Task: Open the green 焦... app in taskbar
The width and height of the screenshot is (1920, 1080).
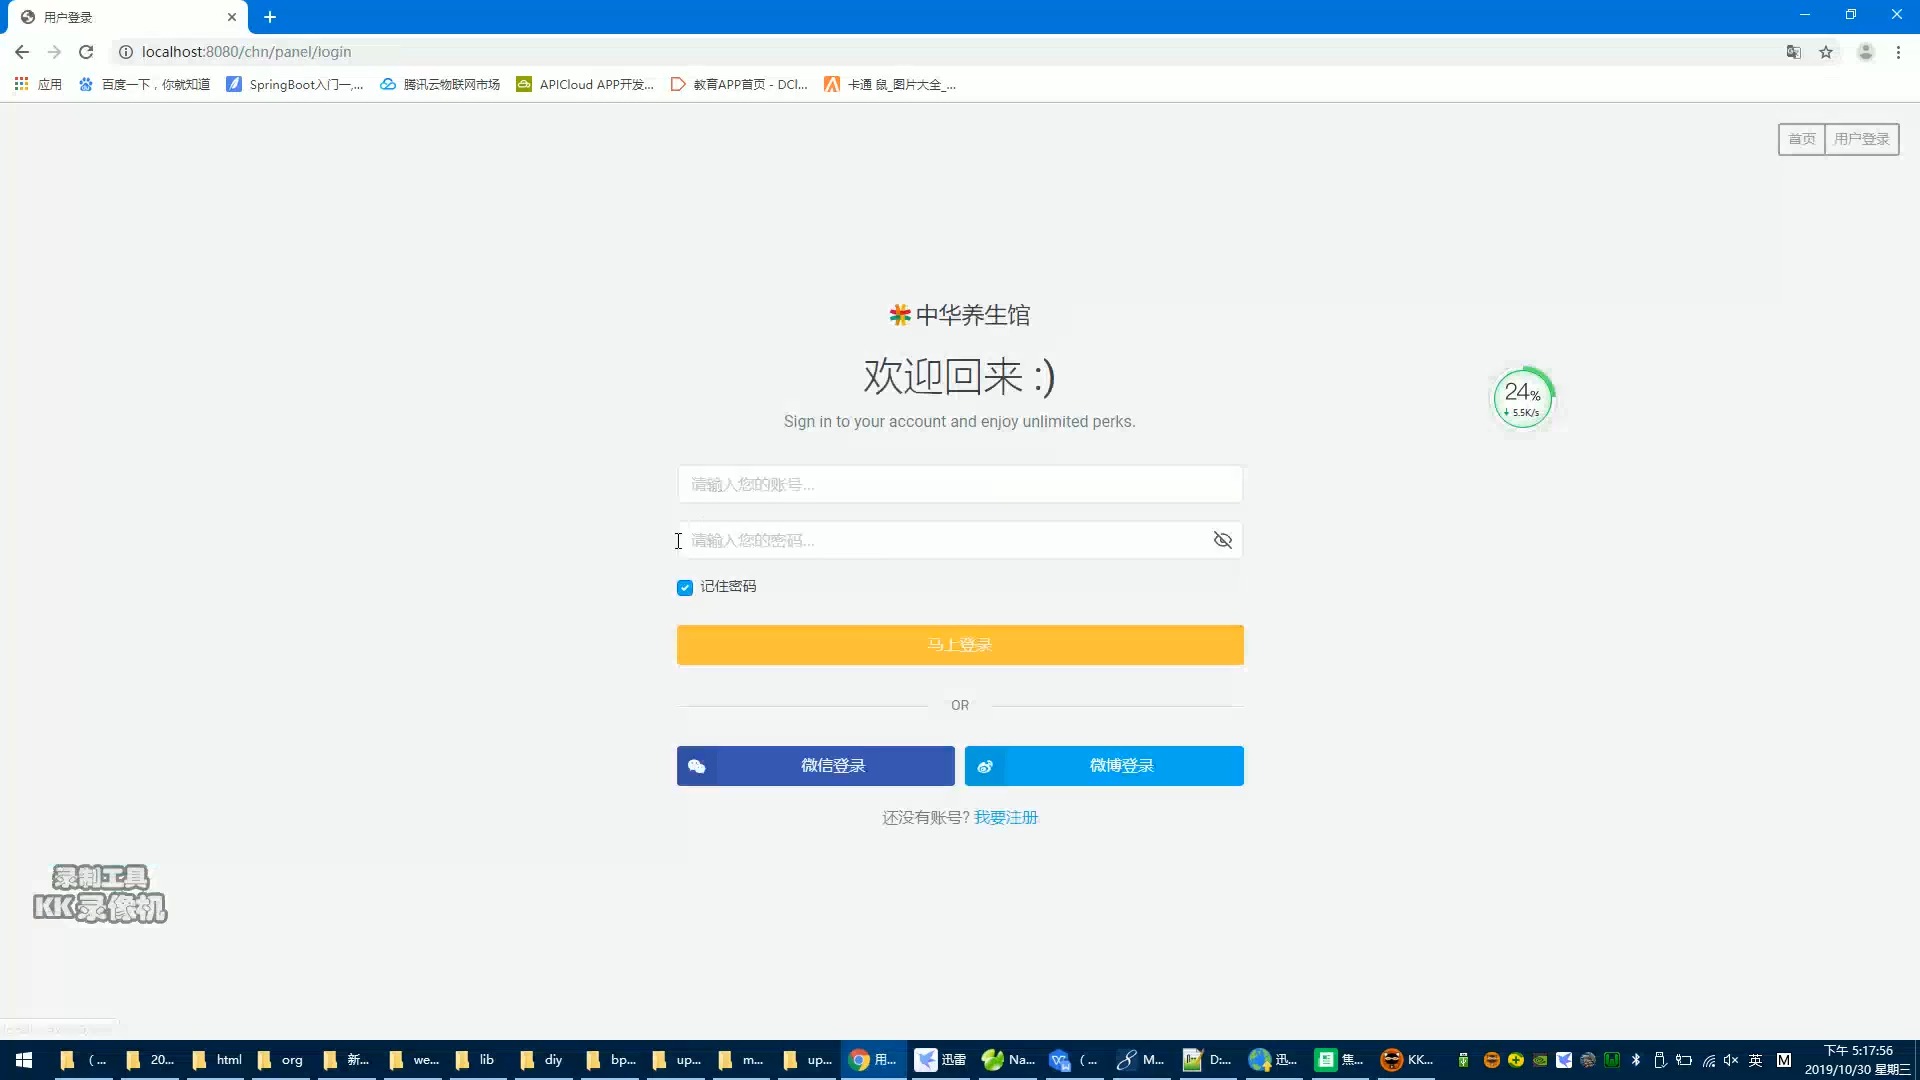Action: (x=1339, y=1060)
